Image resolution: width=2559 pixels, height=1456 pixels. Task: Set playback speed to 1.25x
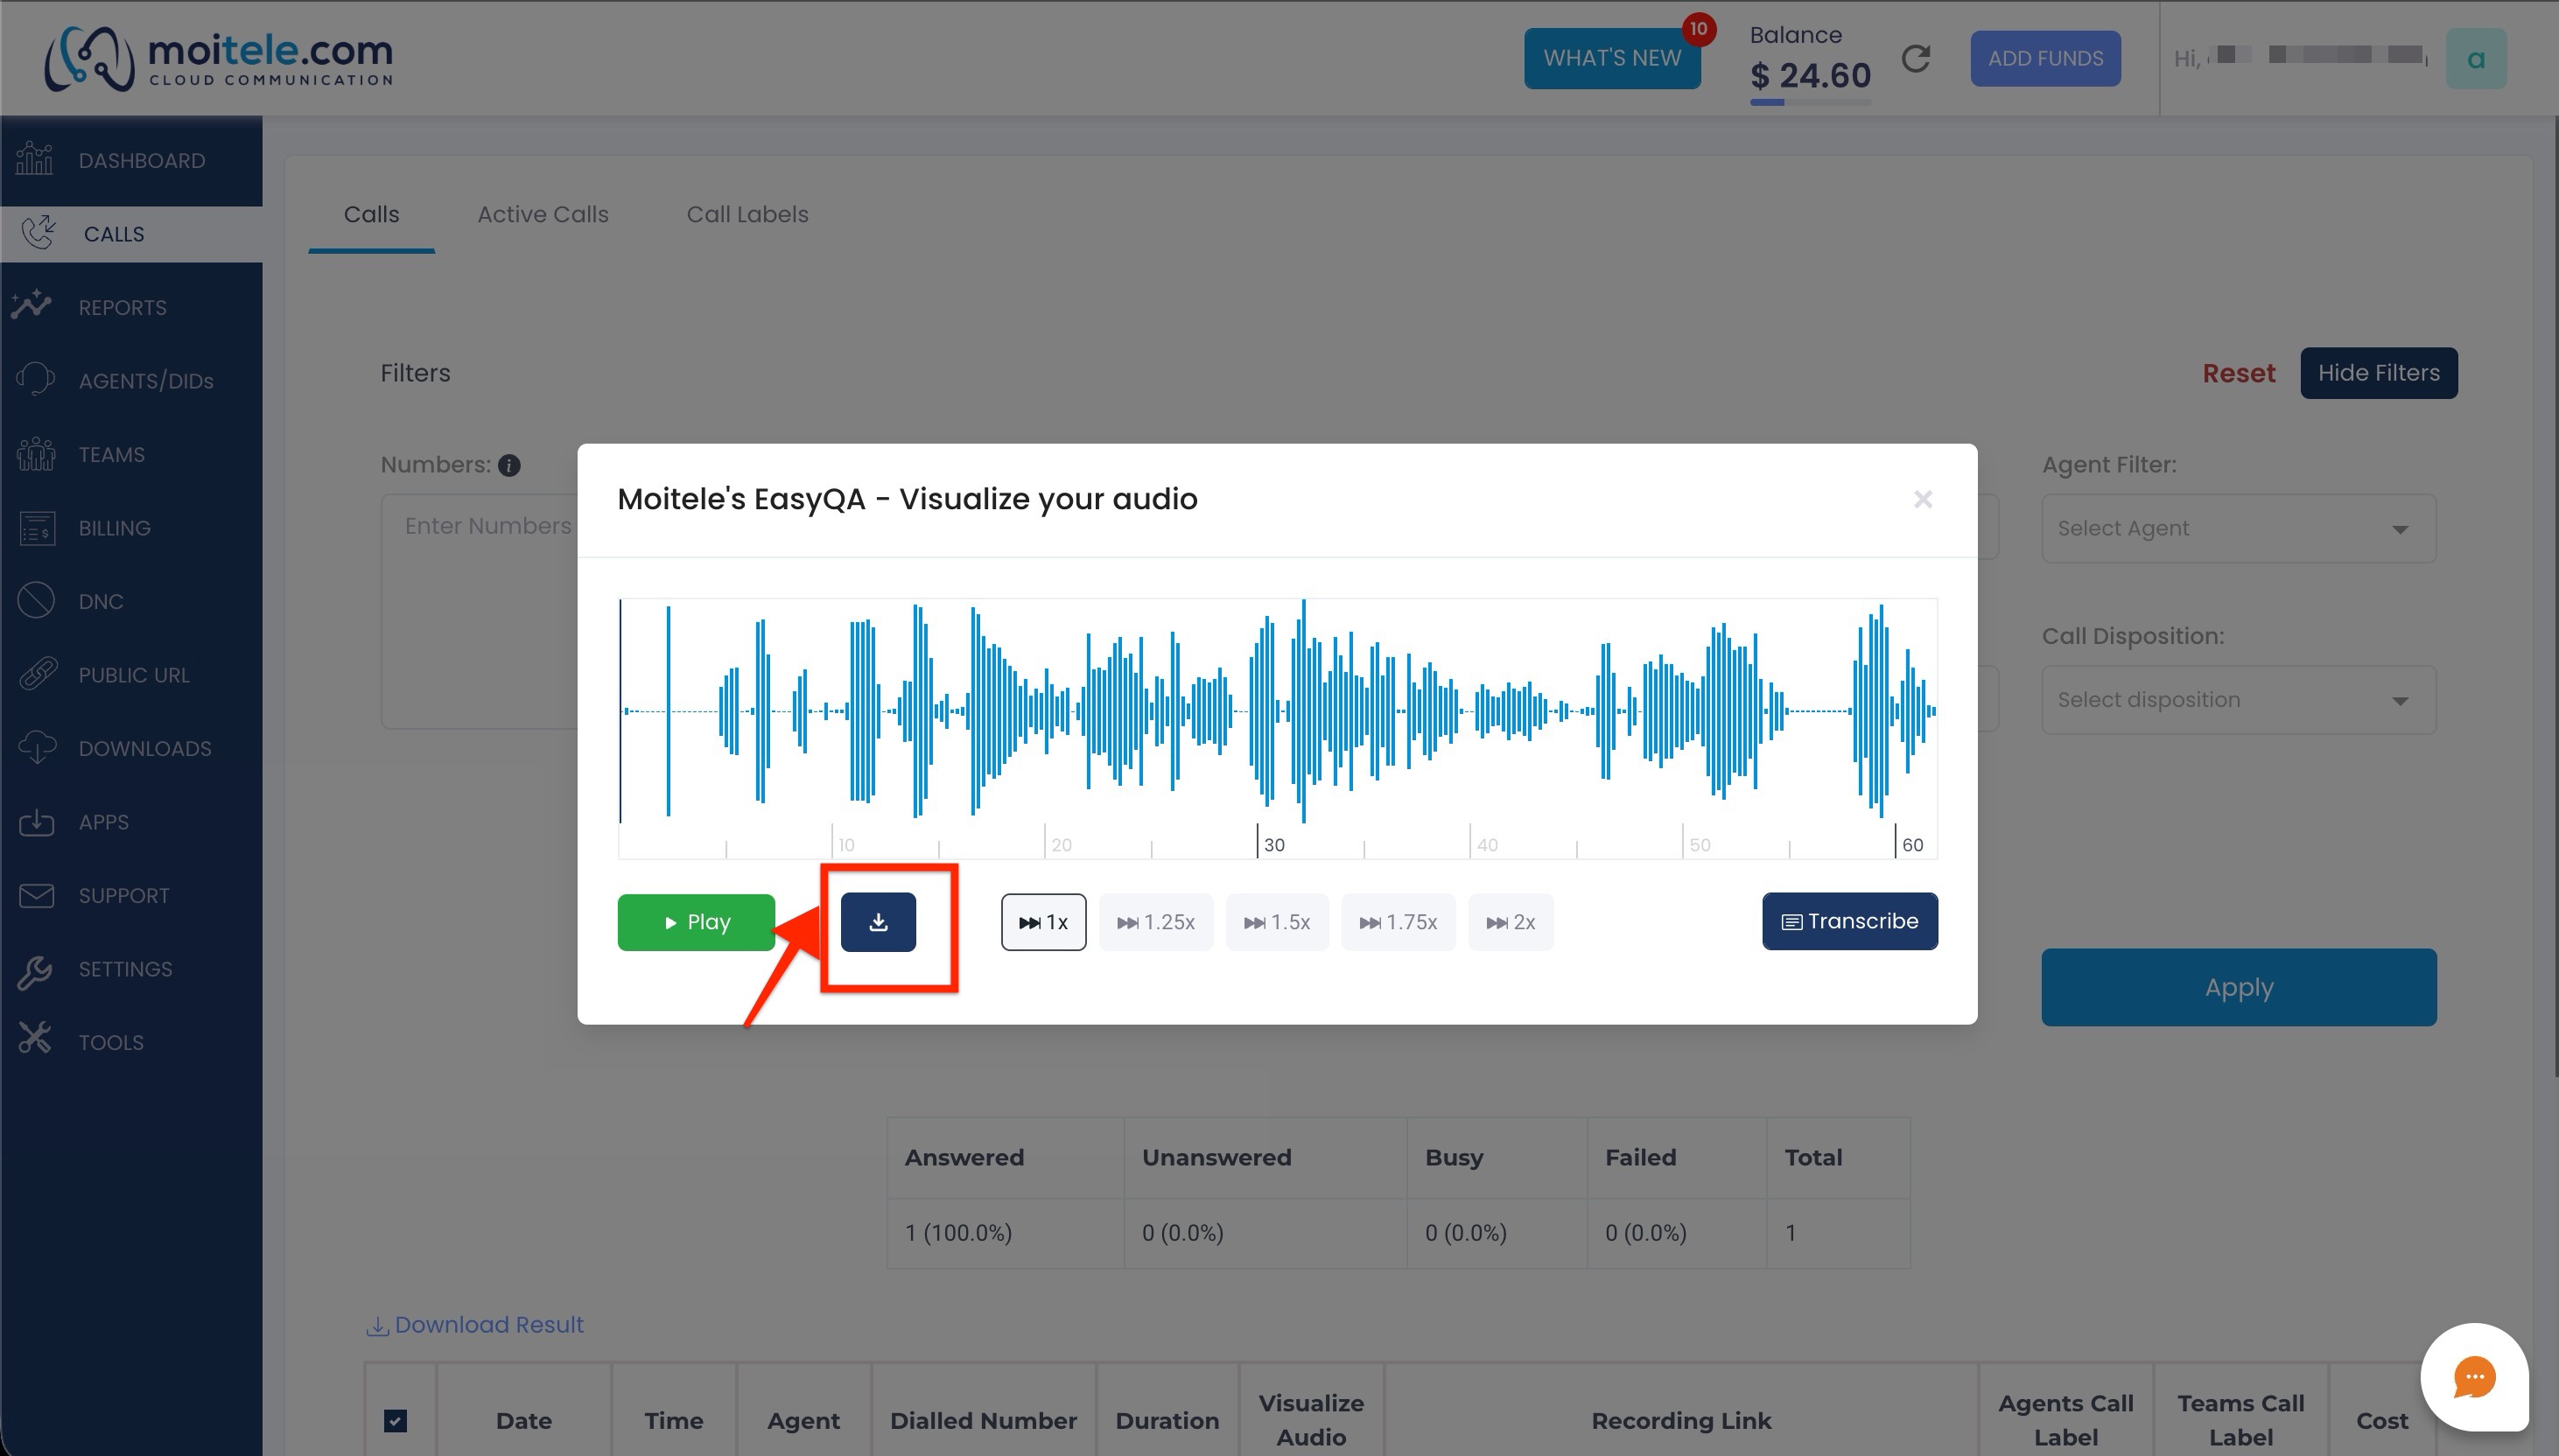[x=1156, y=922]
